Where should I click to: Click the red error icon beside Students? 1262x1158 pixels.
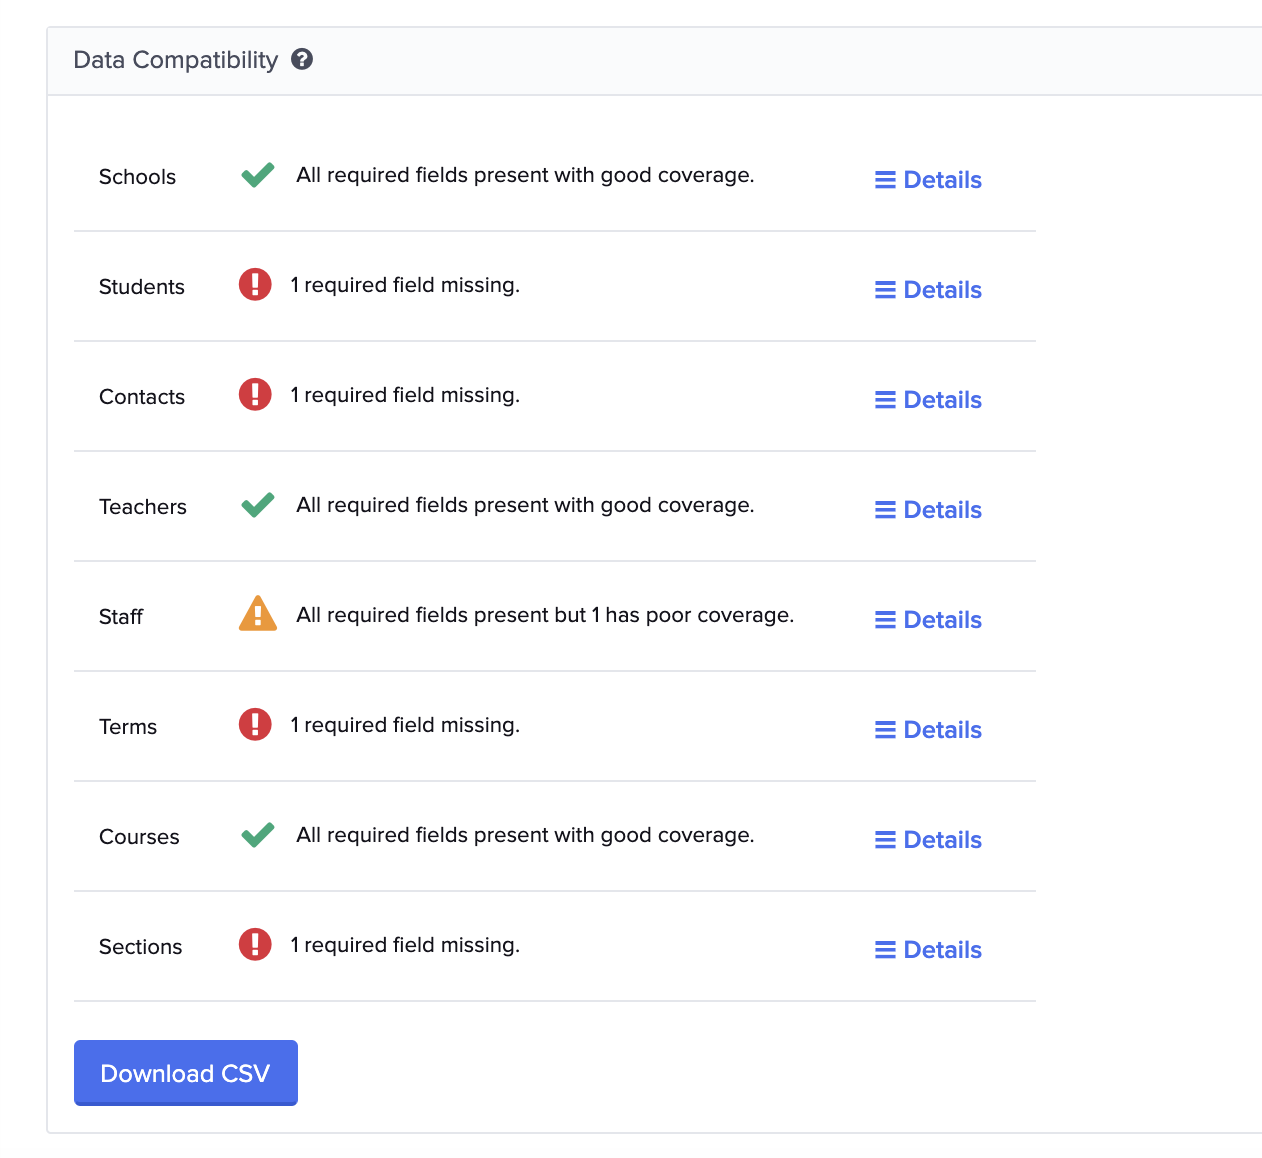(255, 284)
